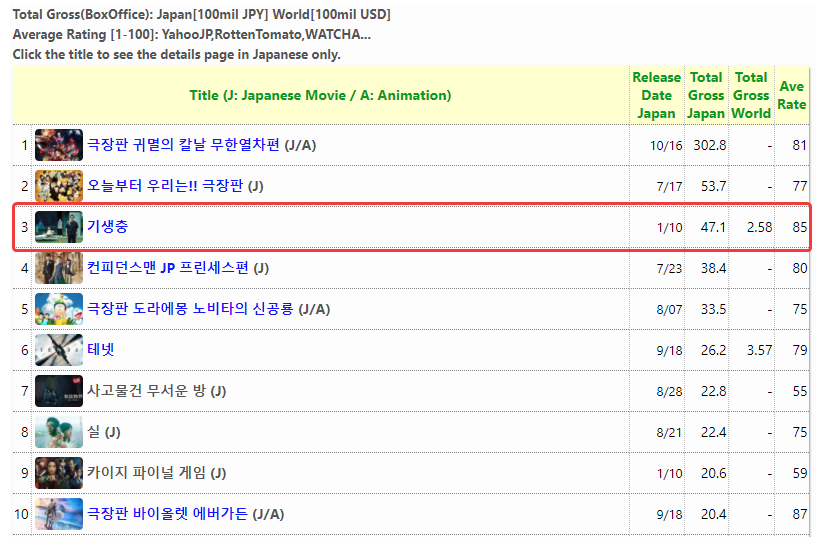The width and height of the screenshot is (820, 550).
Task: Open the 컨피던스맨 JP 프린세스편 link
Action: (x=168, y=268)
